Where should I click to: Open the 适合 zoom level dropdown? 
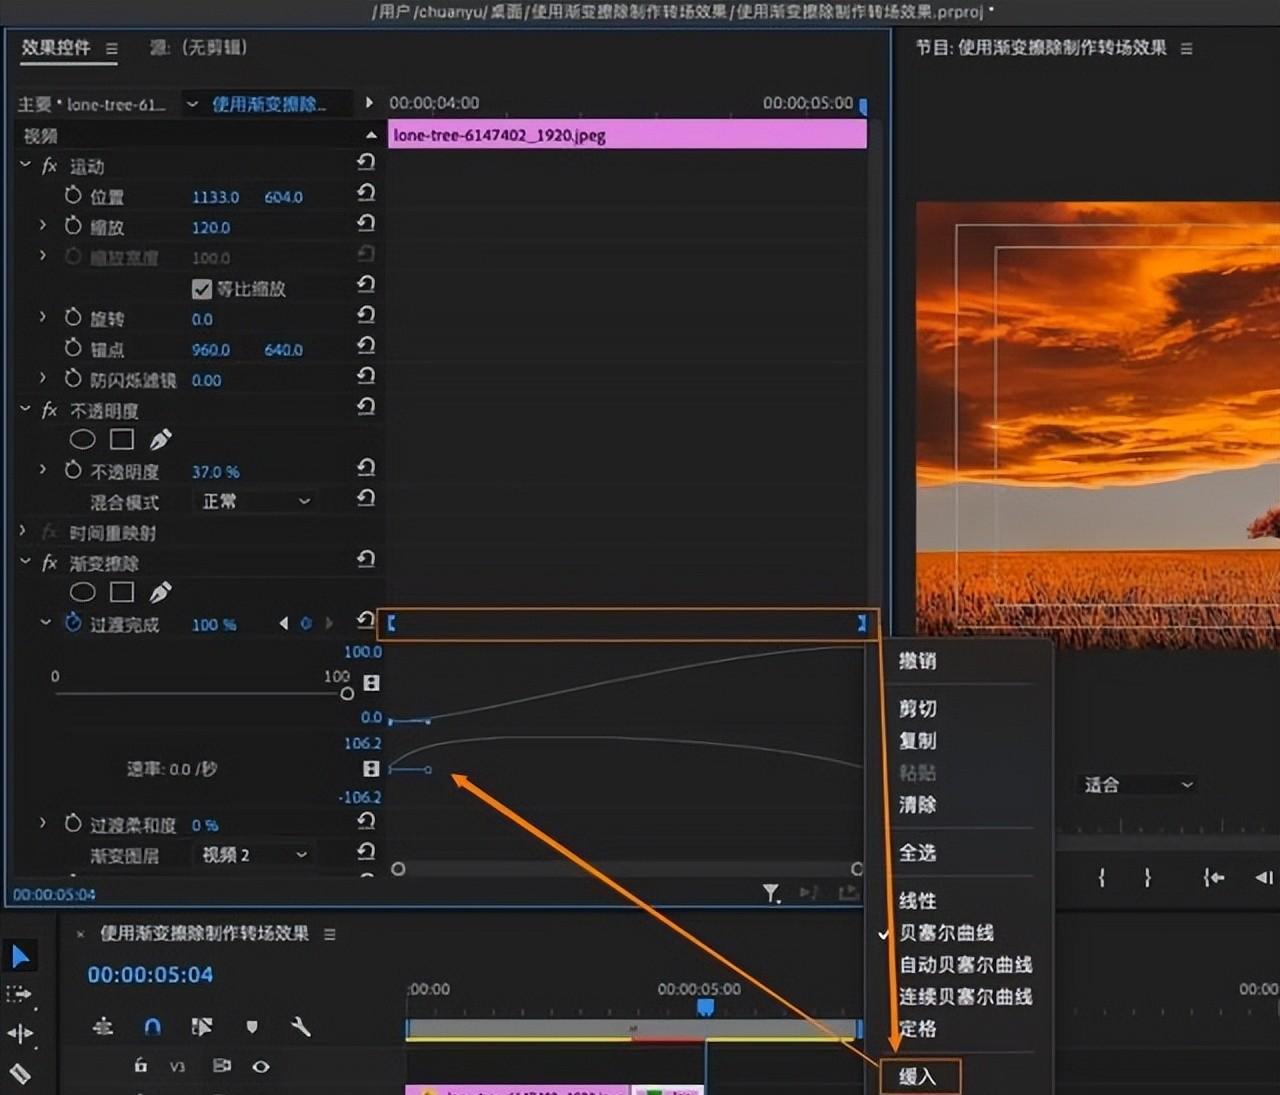click(1138, 785)
